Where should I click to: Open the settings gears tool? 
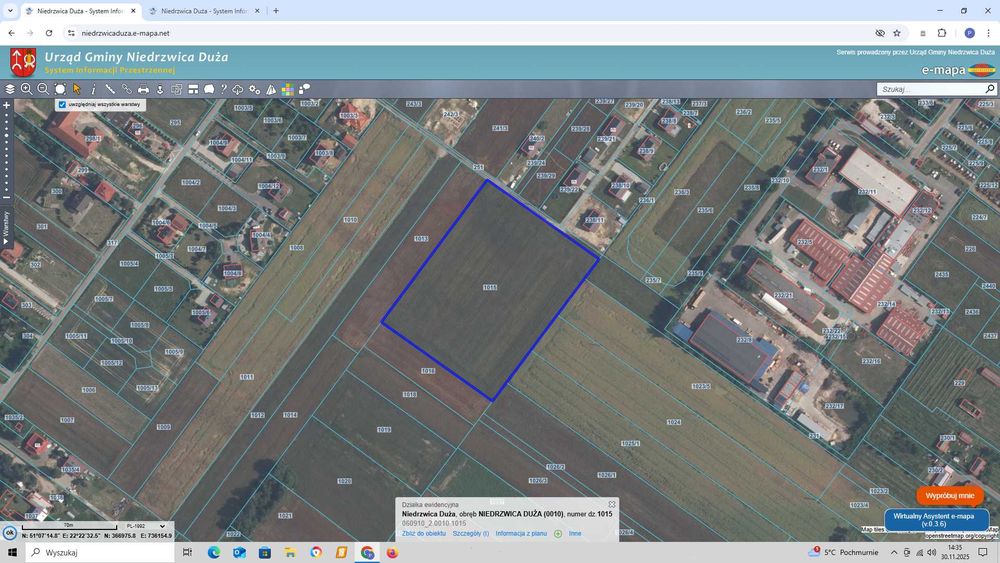click(254, 89)
